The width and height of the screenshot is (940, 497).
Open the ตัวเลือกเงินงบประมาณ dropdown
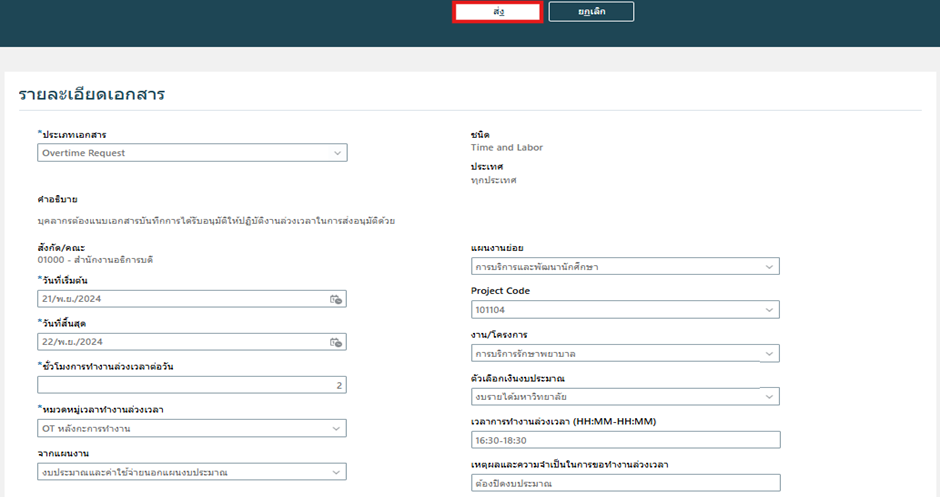tap(768, 397)
